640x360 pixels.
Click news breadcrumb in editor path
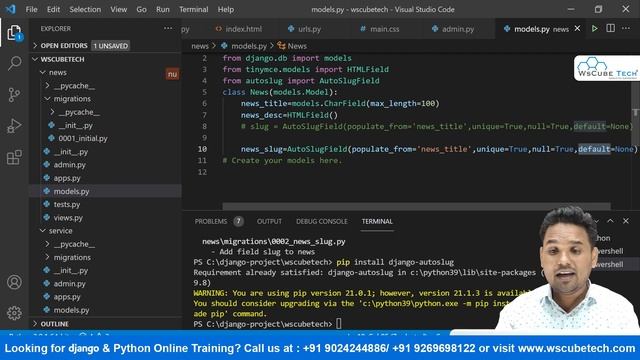click(200, 46)
